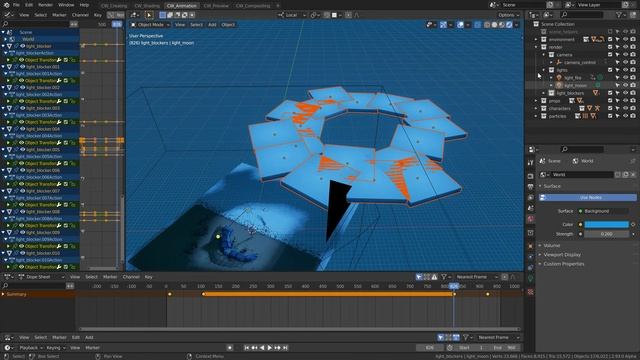Viewport: 640px width, 360px height.
Task: Open the Nearest Frame snapping dropdown in dope sheet
Action: click(476, 277)
